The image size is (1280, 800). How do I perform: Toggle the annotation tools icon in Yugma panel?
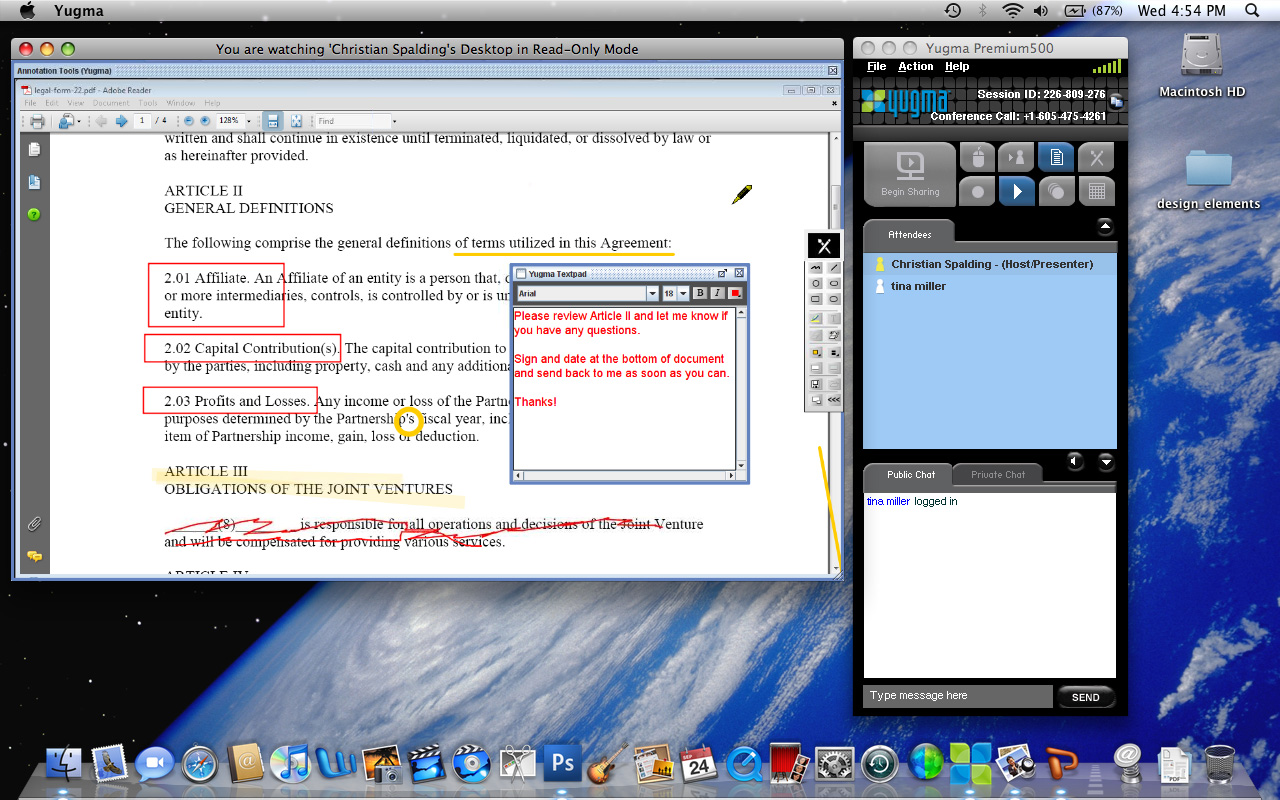pyautogui.click(x=1096, y=157)
